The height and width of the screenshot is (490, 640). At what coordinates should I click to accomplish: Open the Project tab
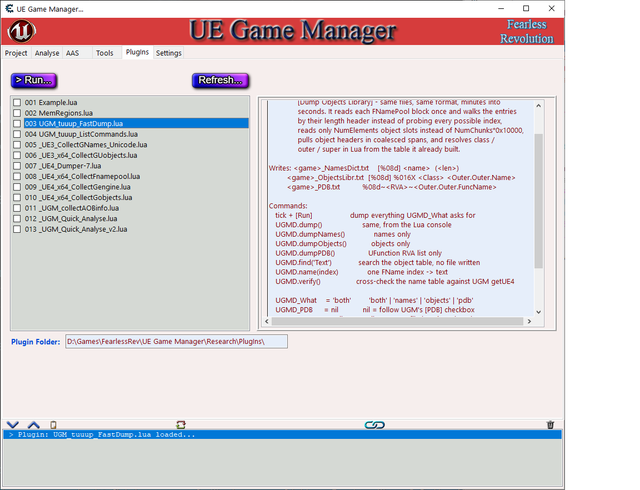pos(16,53)
